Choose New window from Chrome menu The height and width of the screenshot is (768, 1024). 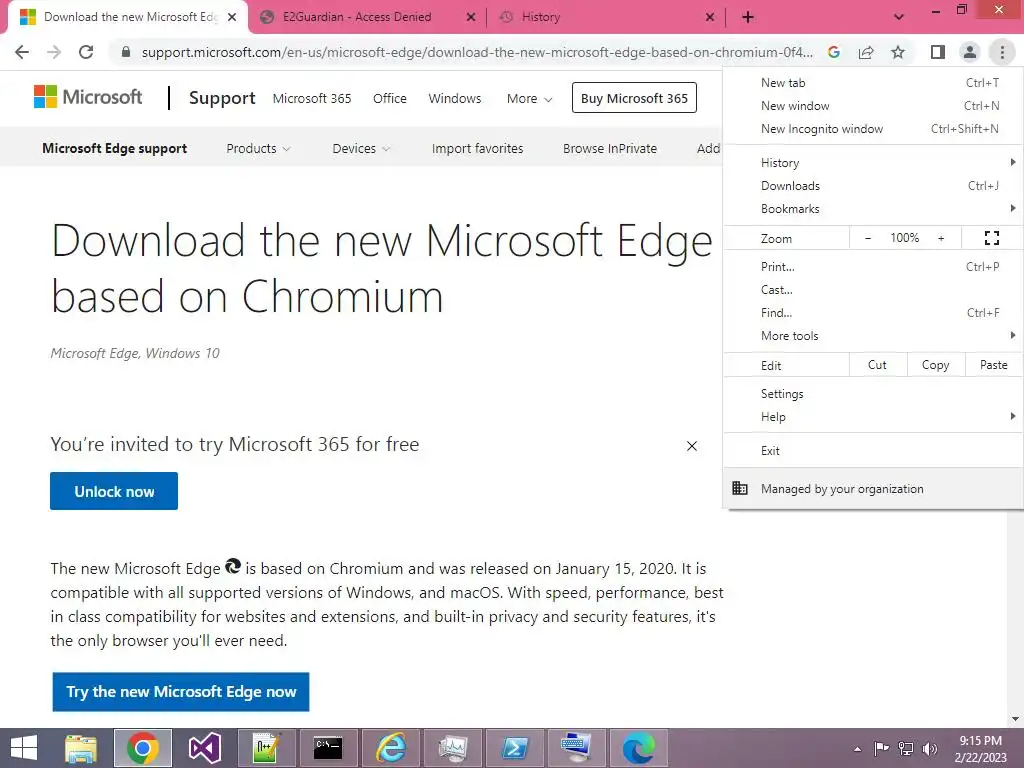[x=873, y=106]
